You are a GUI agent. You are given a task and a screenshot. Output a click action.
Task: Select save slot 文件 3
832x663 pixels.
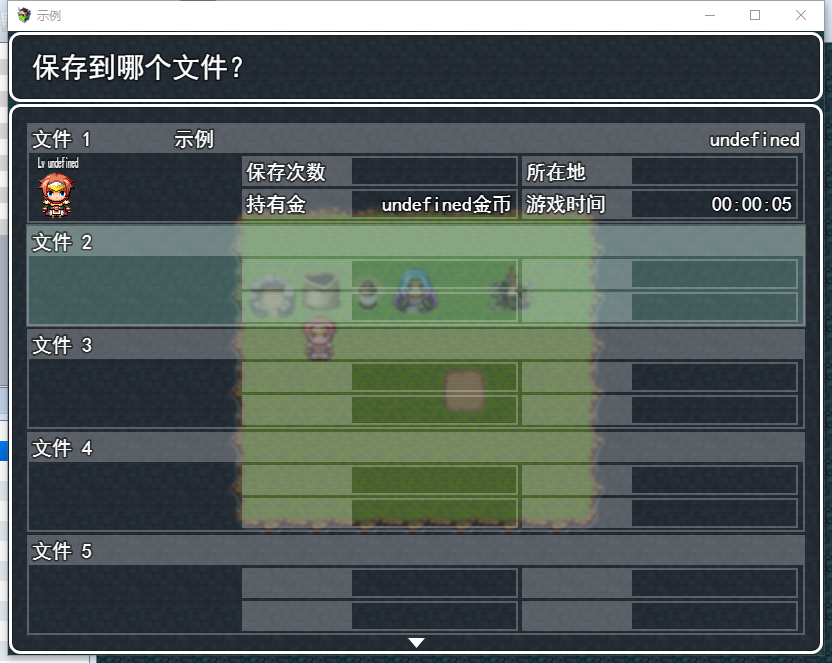click(x=416, y=379)
